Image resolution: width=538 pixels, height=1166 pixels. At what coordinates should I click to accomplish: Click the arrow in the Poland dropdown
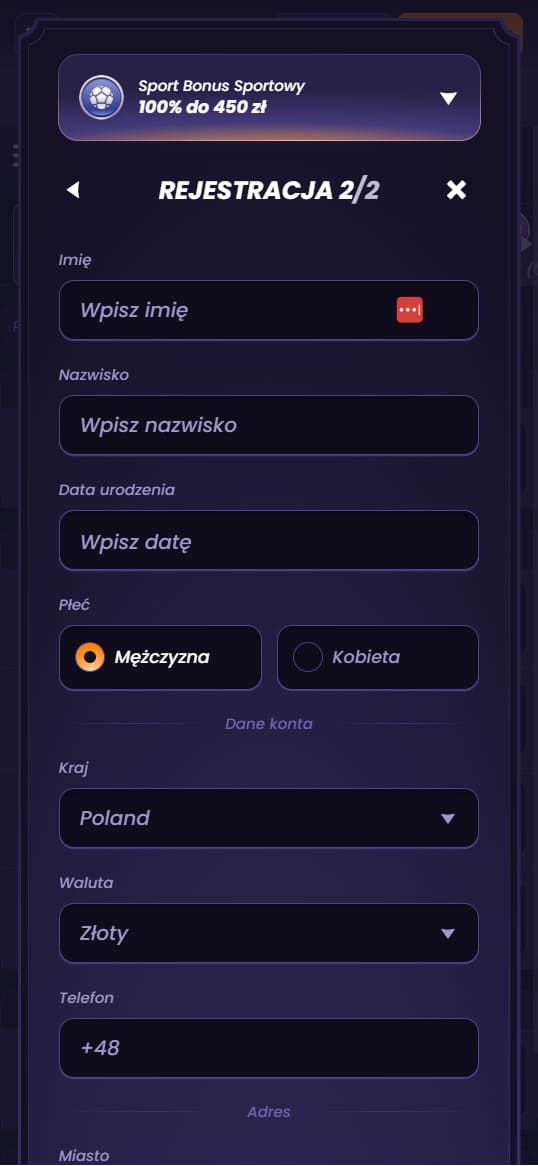point(448,819)
